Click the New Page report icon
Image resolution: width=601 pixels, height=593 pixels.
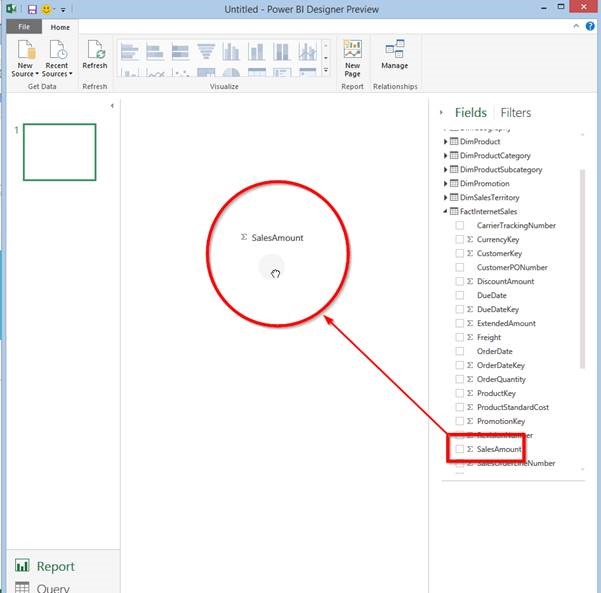(352, 50)
